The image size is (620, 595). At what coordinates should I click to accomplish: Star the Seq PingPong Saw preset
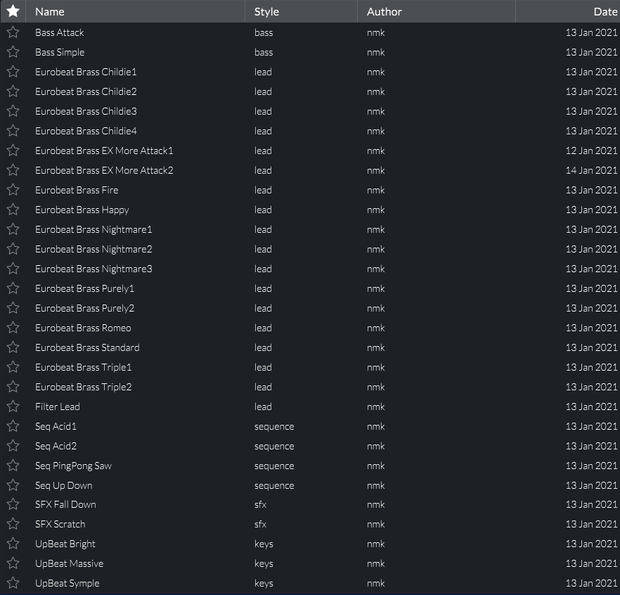point(13,466)
